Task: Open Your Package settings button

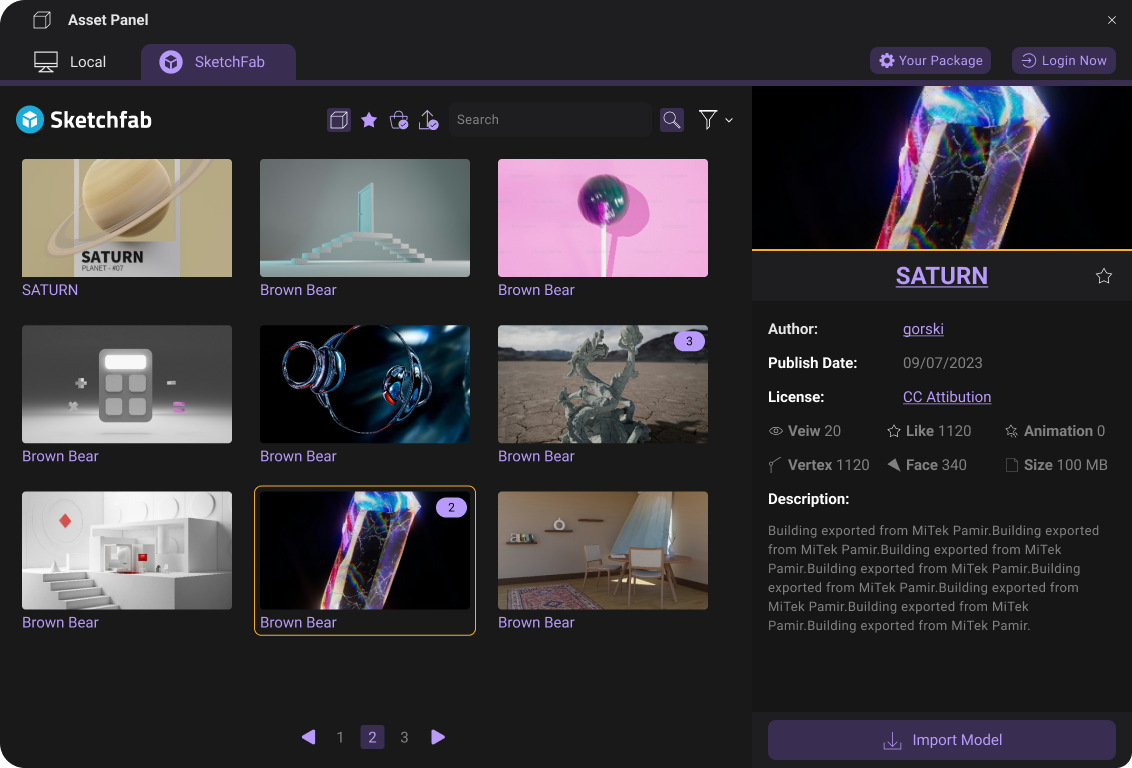Action: point(930,61)
